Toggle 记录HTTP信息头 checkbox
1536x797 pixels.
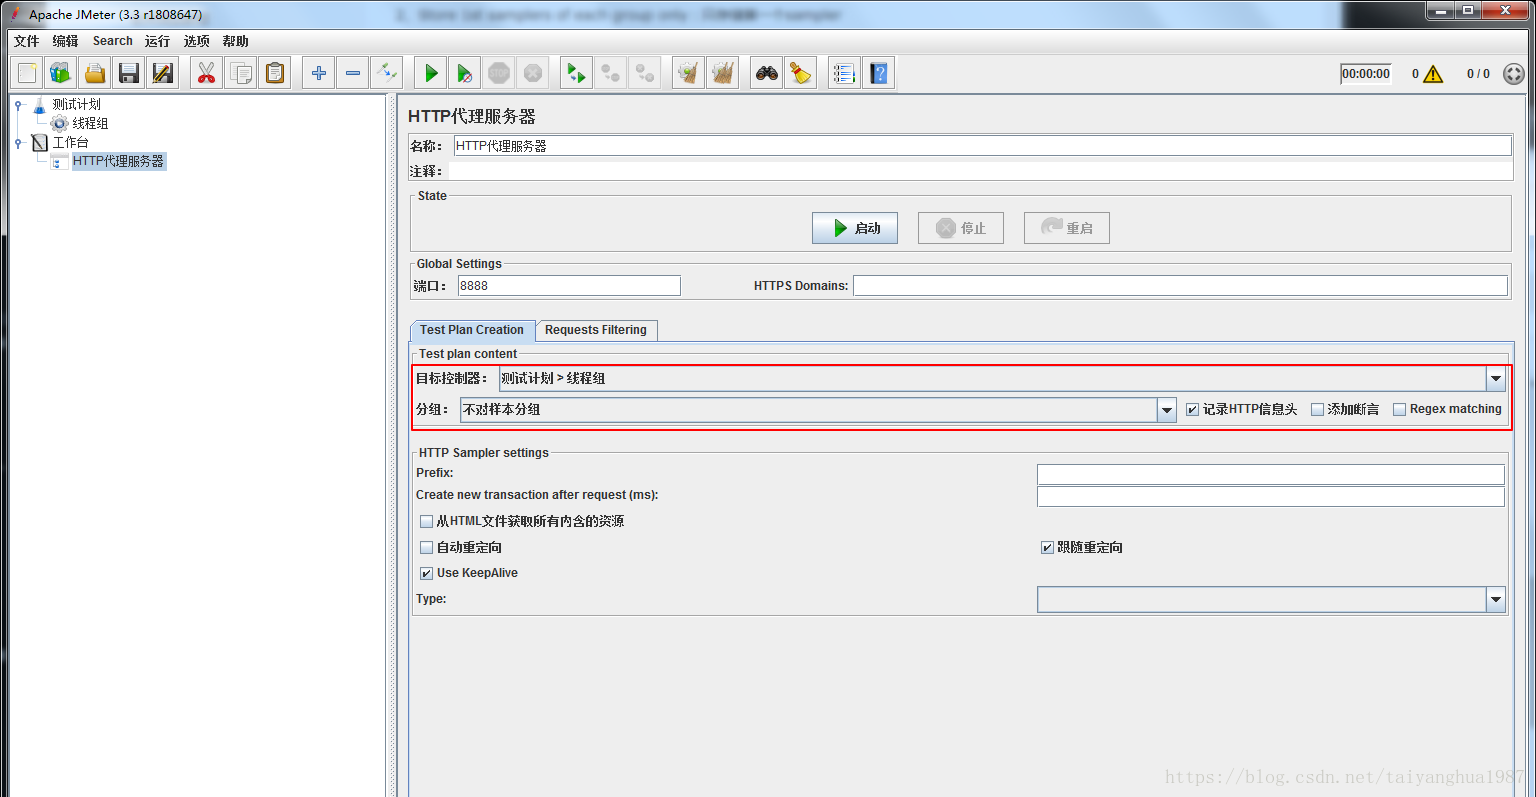click(1192, 410)
